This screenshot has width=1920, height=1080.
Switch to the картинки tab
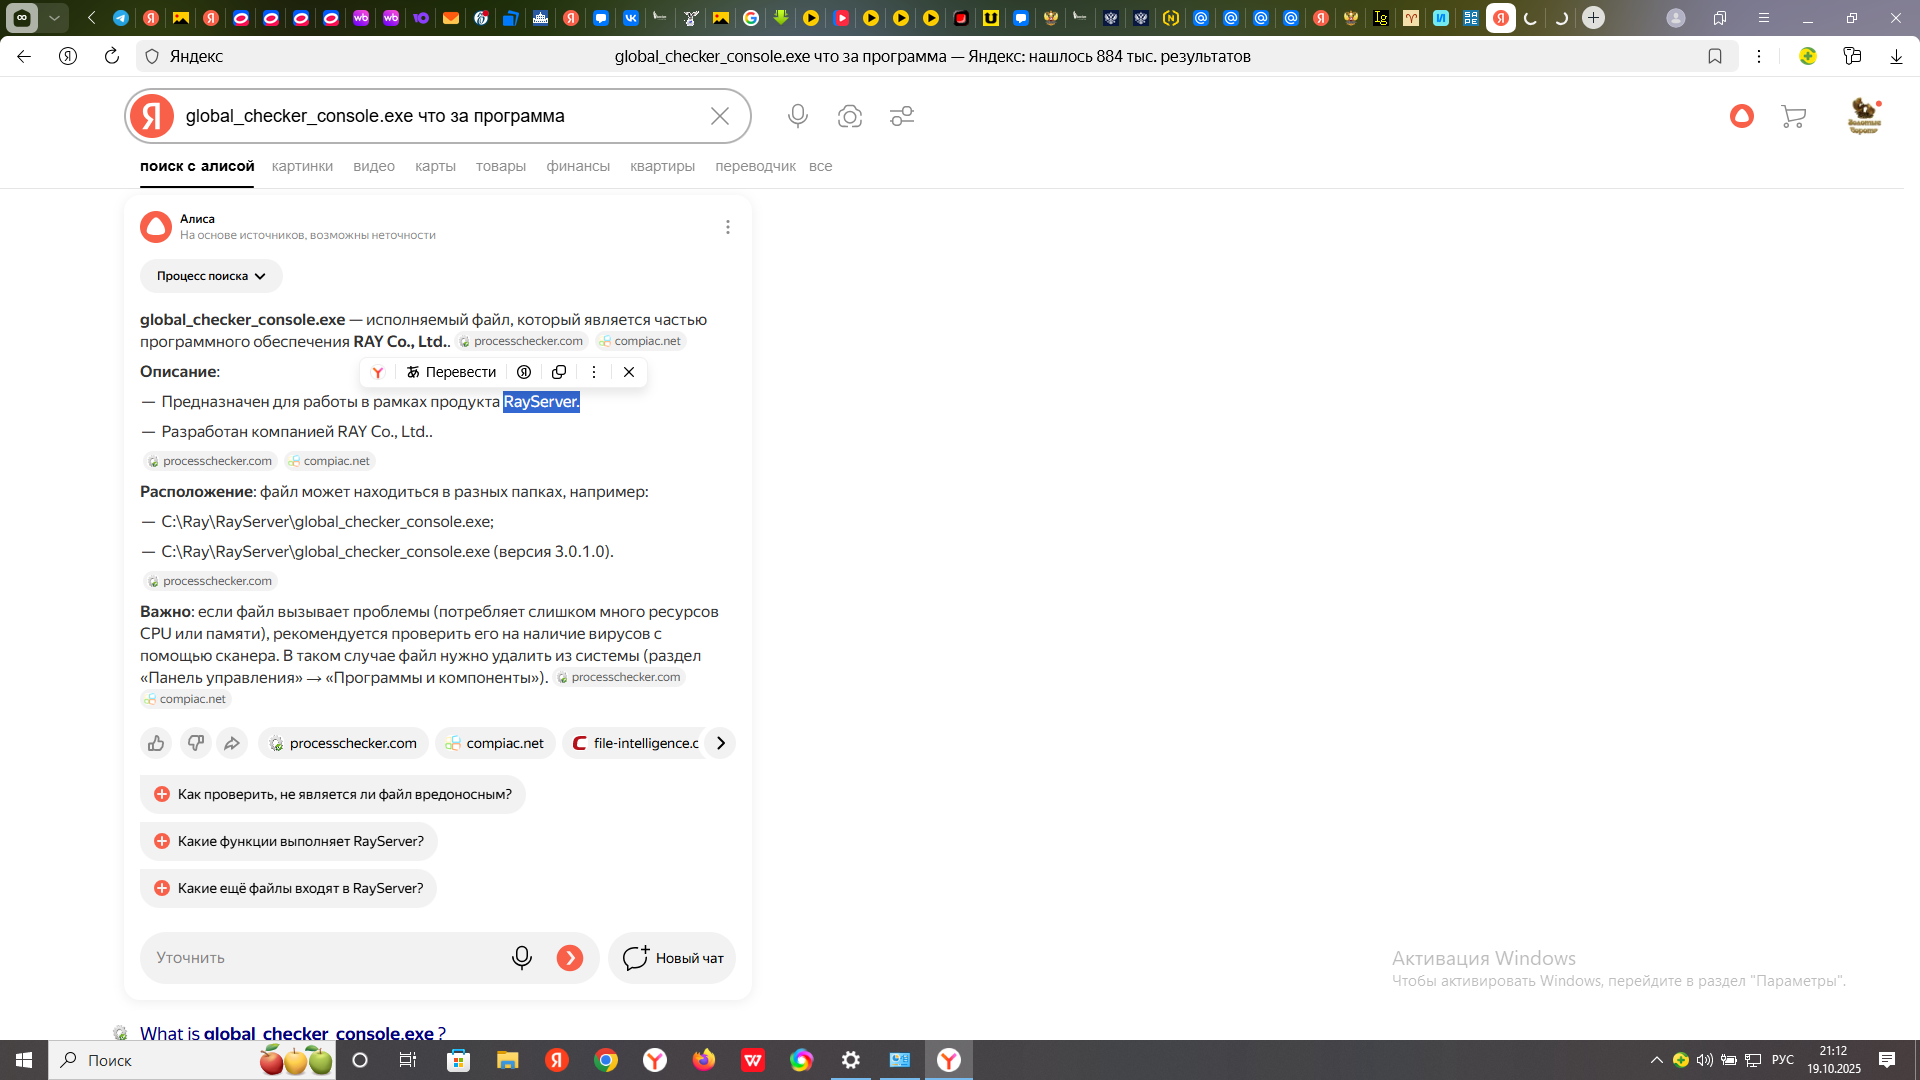[x=302, y=166]
